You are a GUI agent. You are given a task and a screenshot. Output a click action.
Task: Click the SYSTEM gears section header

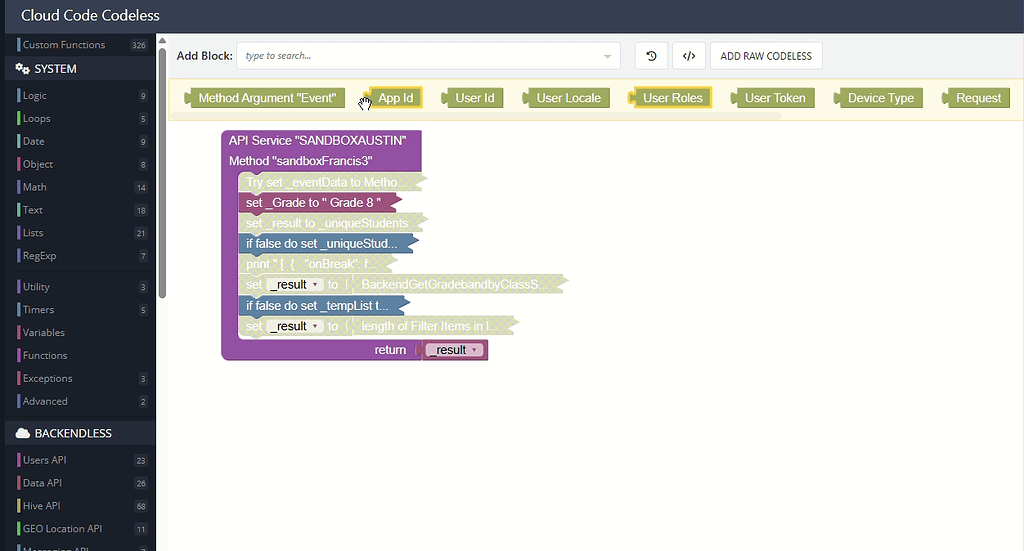[x=80, y=69]
